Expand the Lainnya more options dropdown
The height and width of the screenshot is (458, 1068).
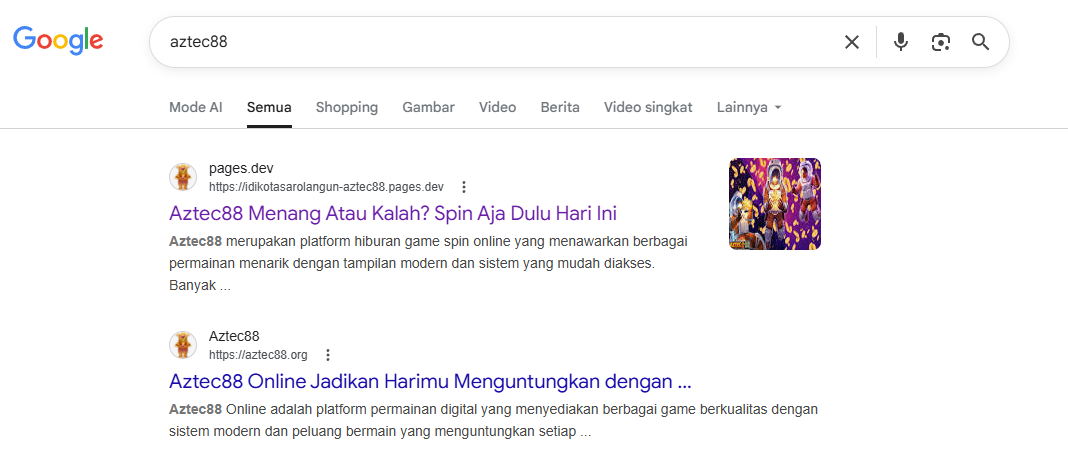pyautogui.click(x=748, y=107)
